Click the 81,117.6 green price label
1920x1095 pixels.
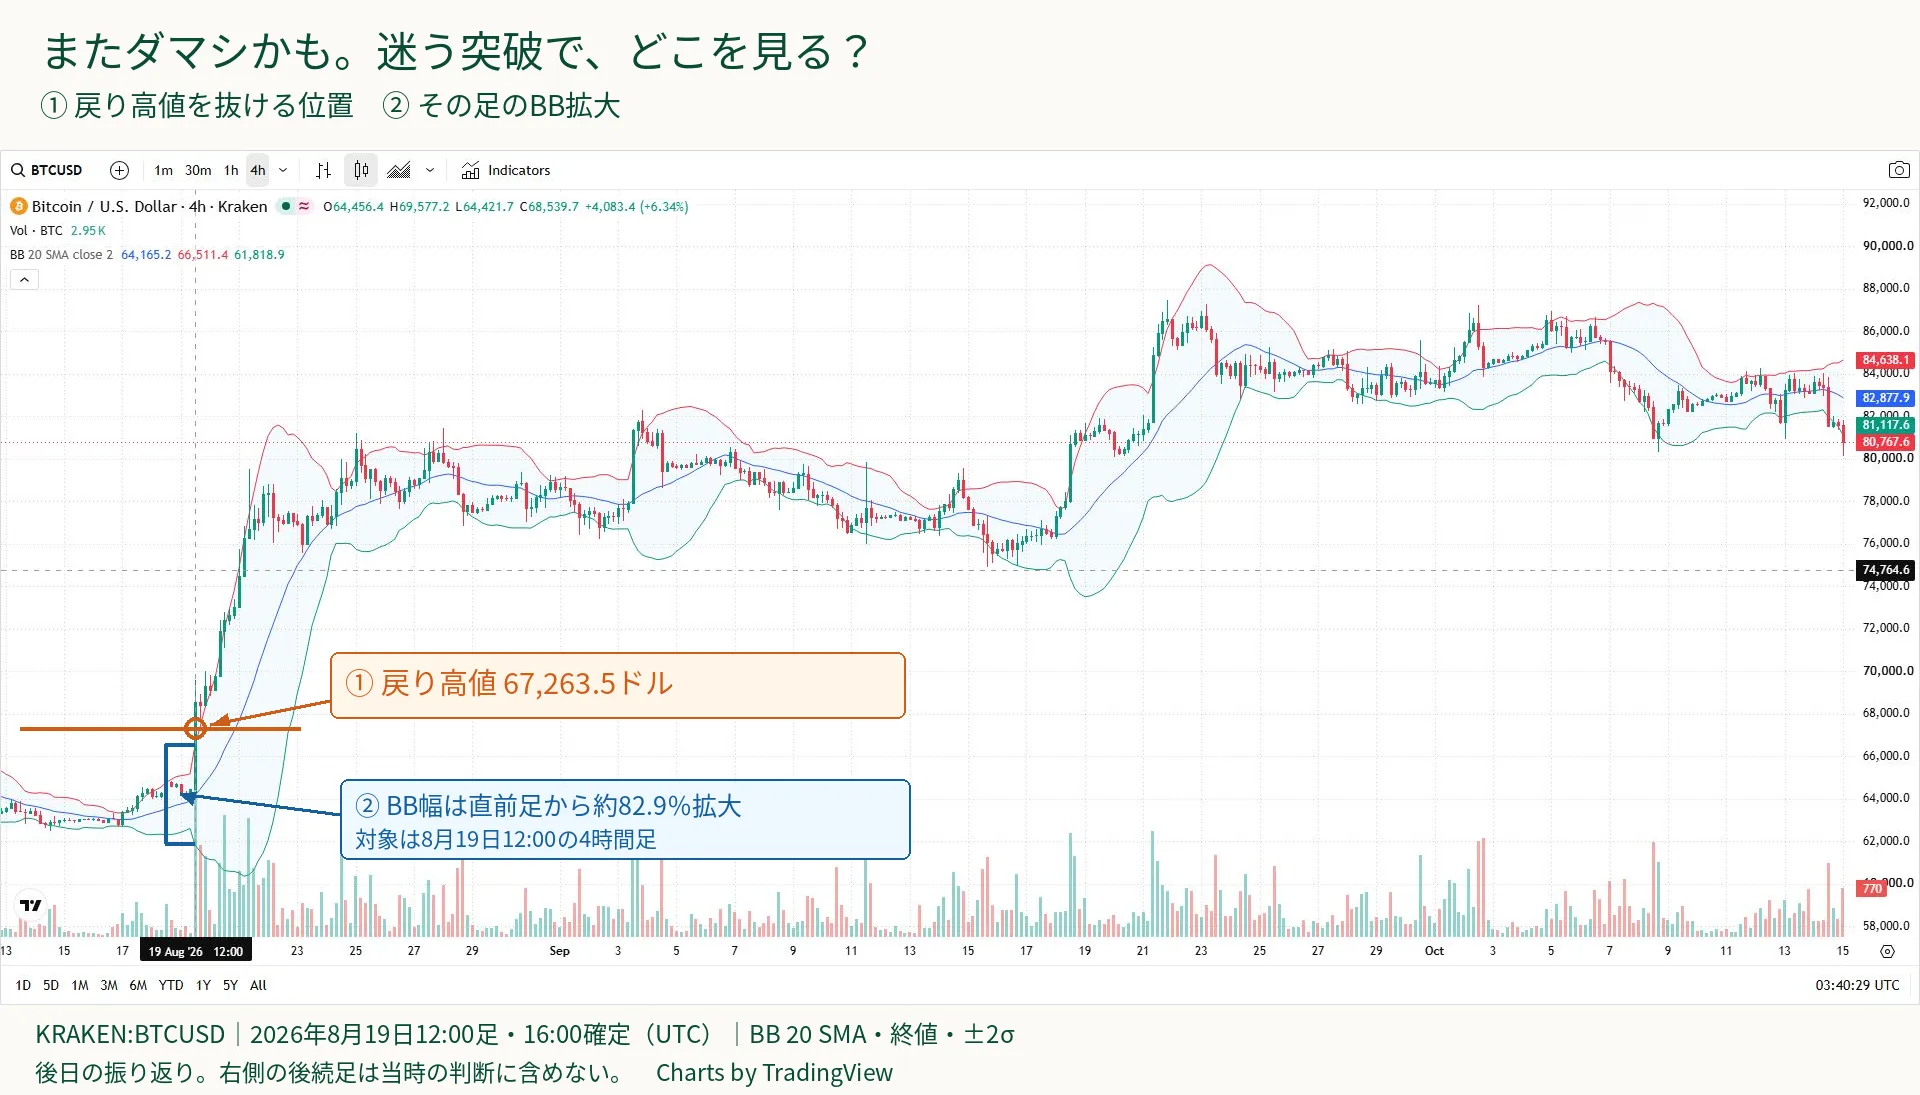(1885, 425)
